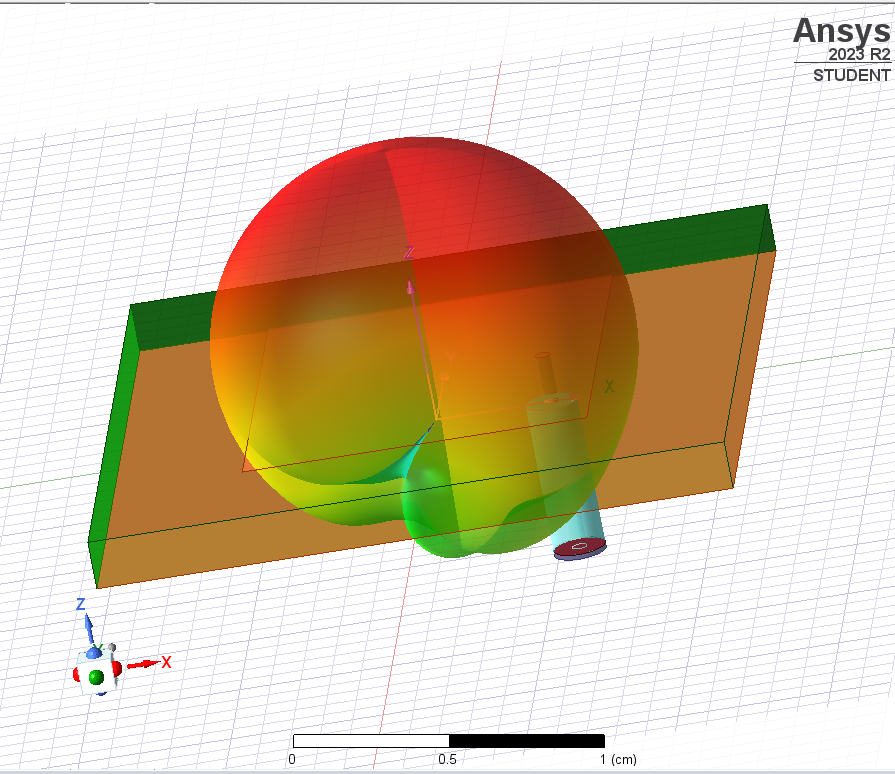Click the green X axis label near the feed

[x=609, y=387]
